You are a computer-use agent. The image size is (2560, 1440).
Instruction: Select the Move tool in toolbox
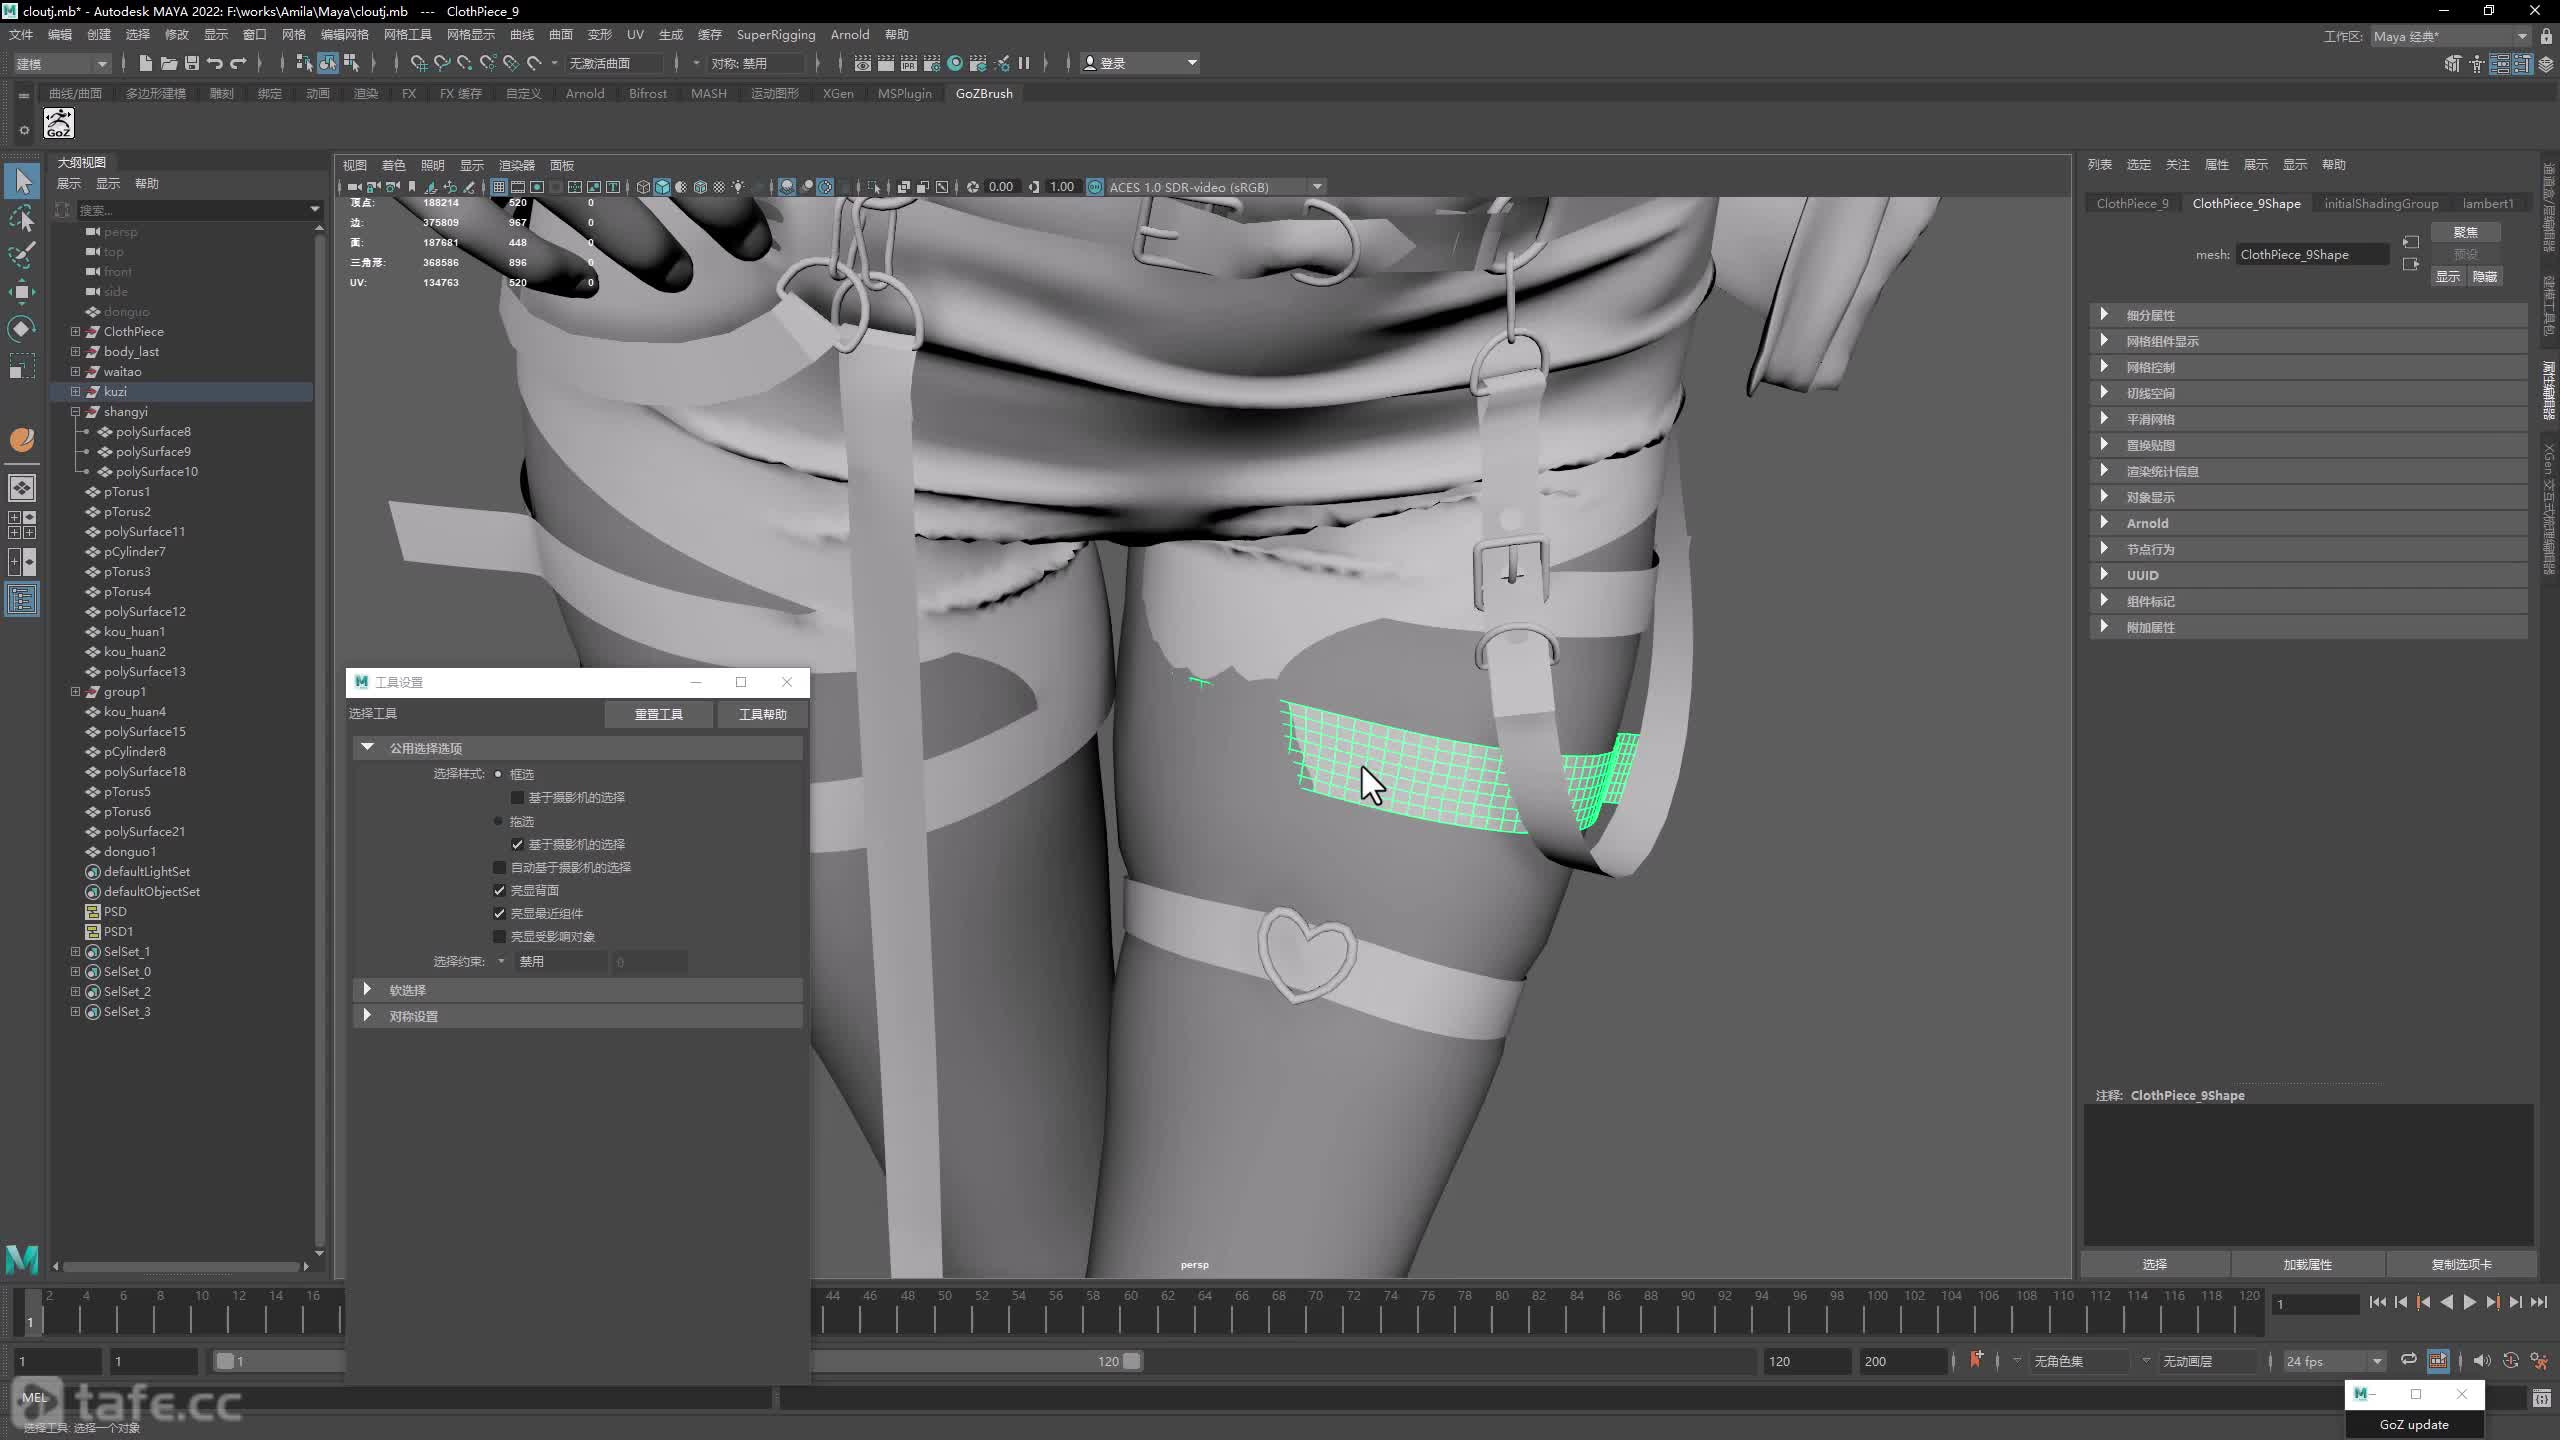[x=22, y=292]
